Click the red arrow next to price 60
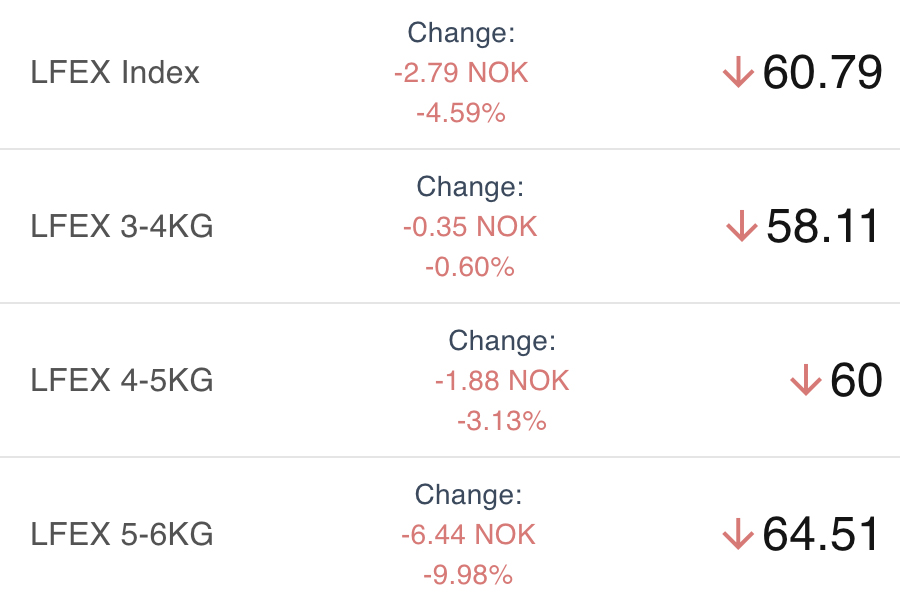The height and width of the screenshot is (600, 900). 805,381
